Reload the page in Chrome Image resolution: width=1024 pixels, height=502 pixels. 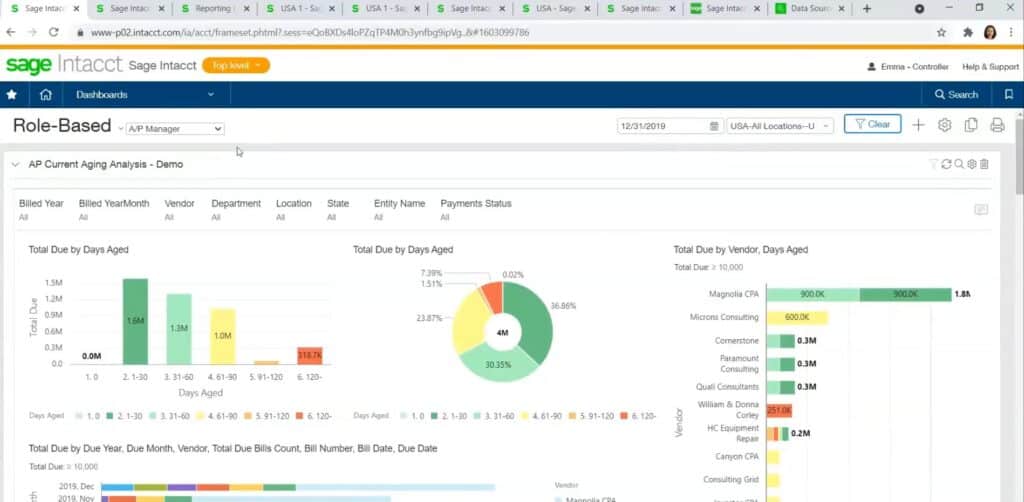[x=54, y=32]
